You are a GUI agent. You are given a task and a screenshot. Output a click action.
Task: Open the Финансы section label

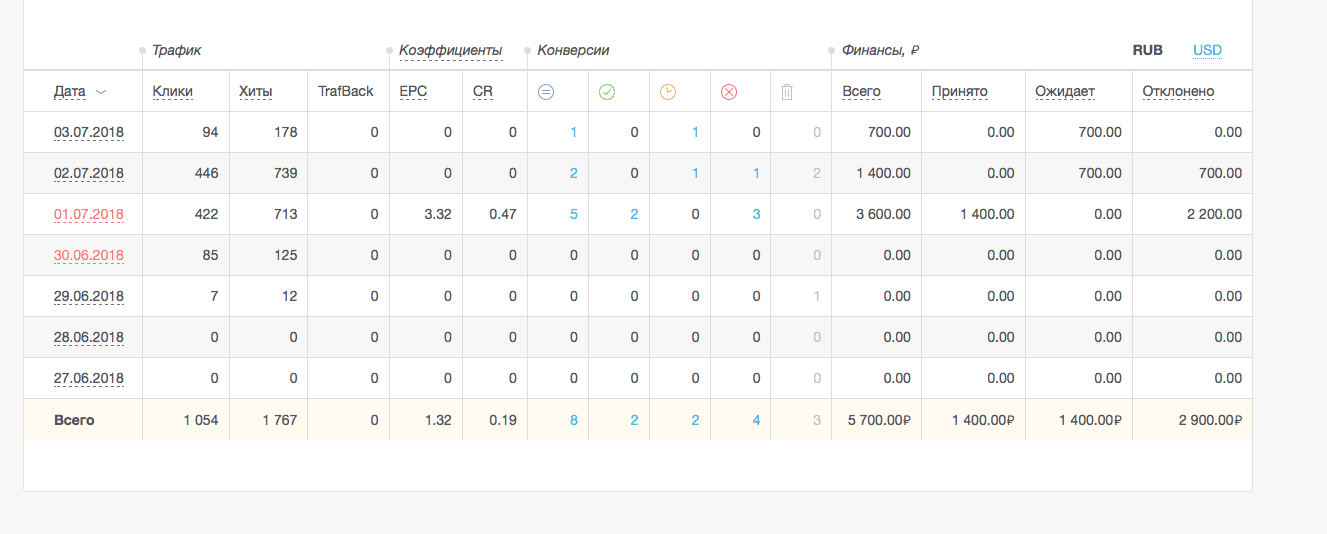click(881, 50)
